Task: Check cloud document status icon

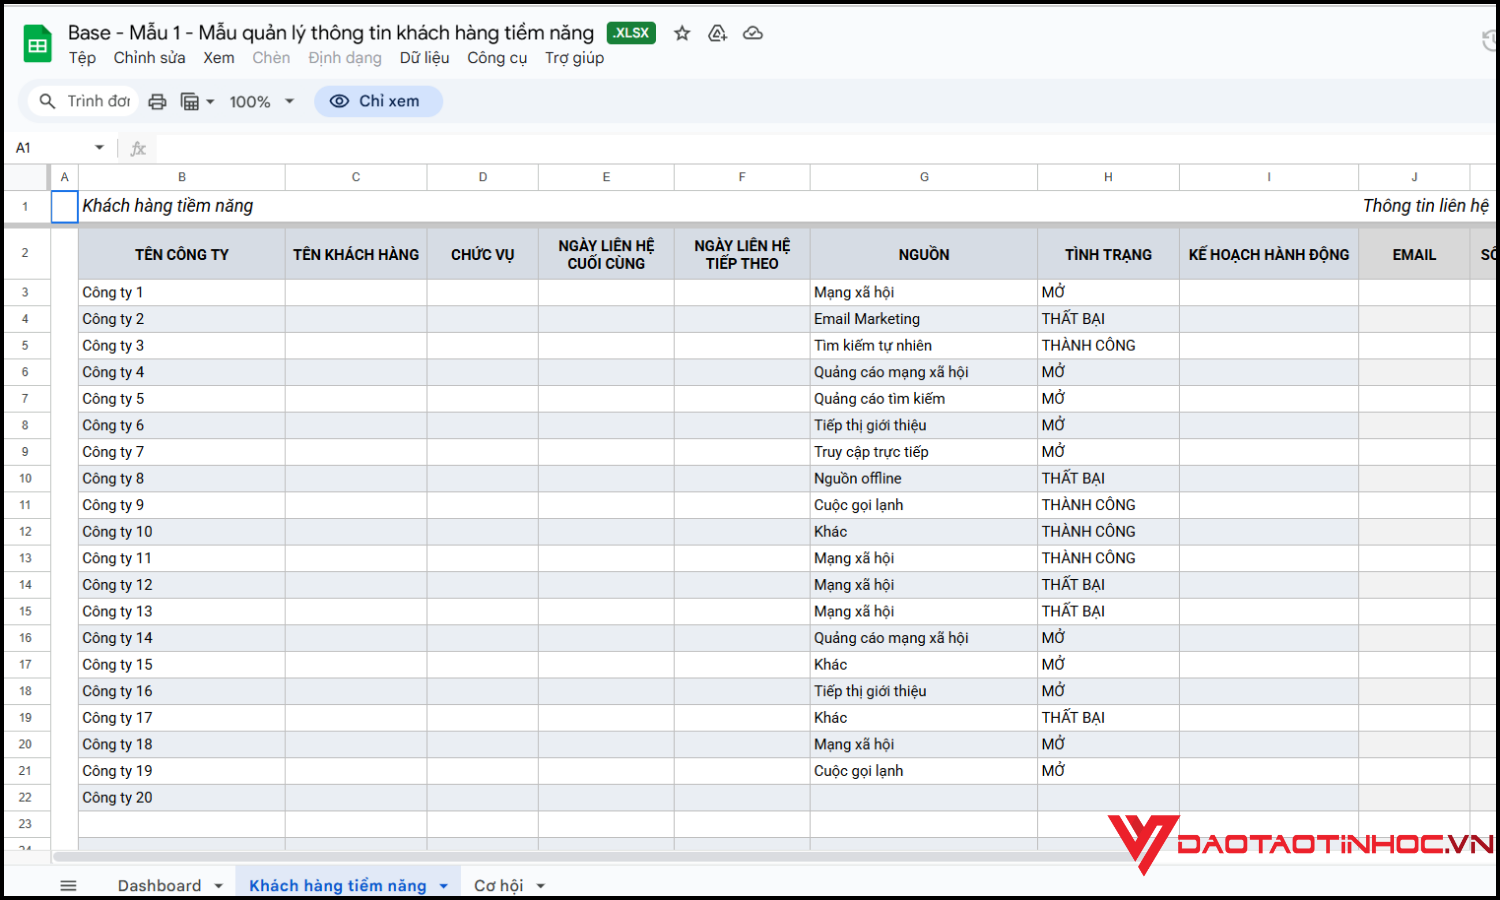Action: click(x=753, y=33)
